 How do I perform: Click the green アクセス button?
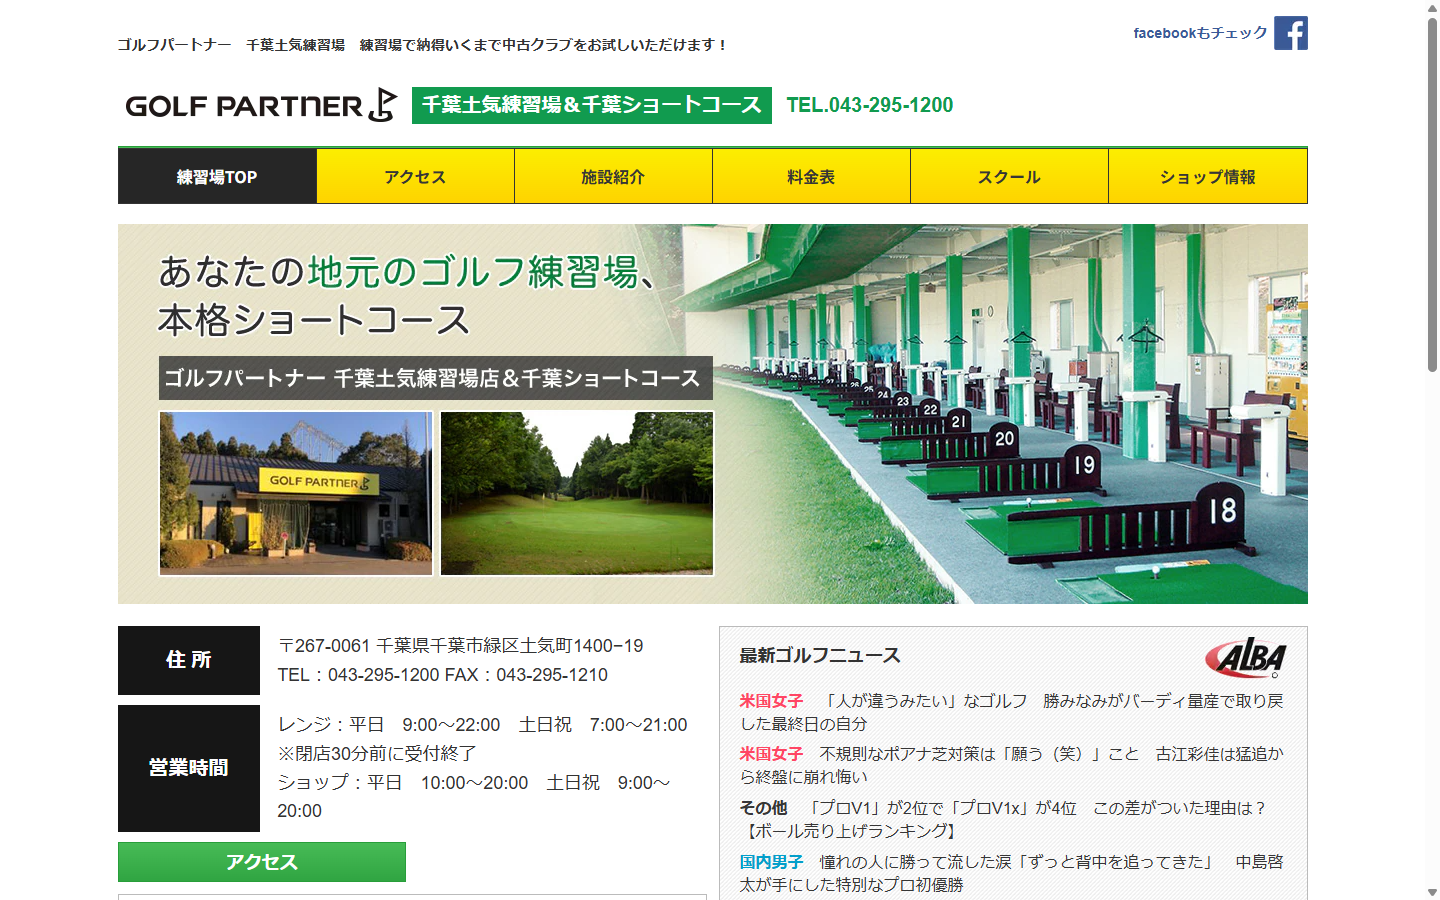click(x=262, y=862)
